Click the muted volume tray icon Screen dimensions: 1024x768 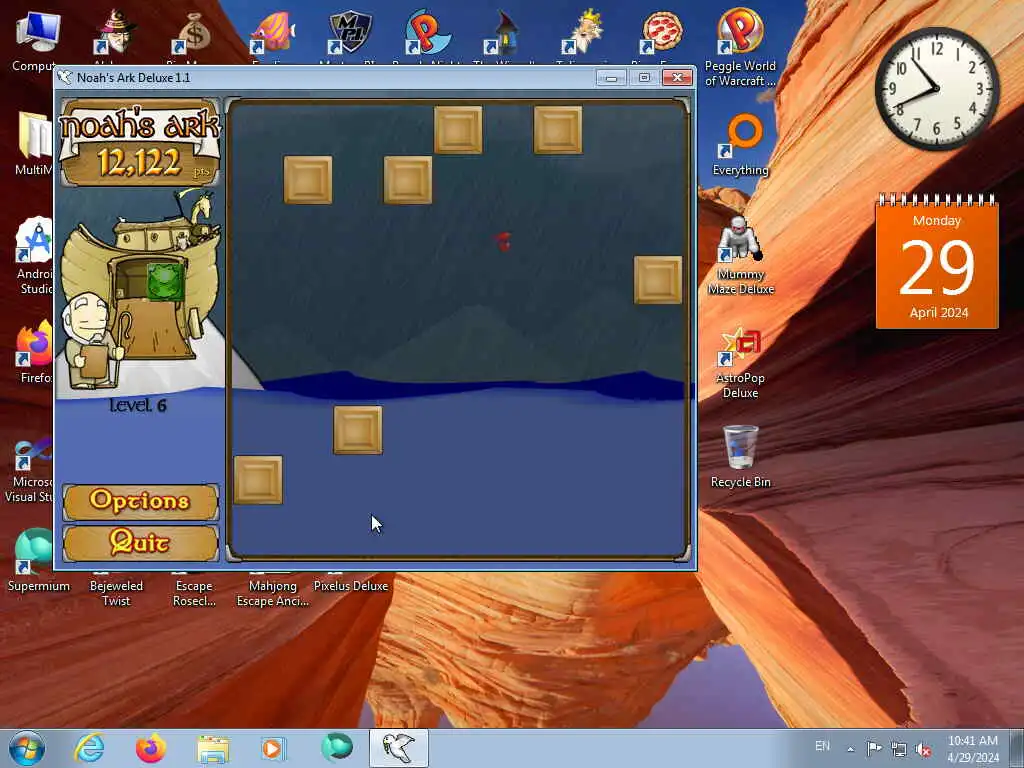click(x=923, y=749)
